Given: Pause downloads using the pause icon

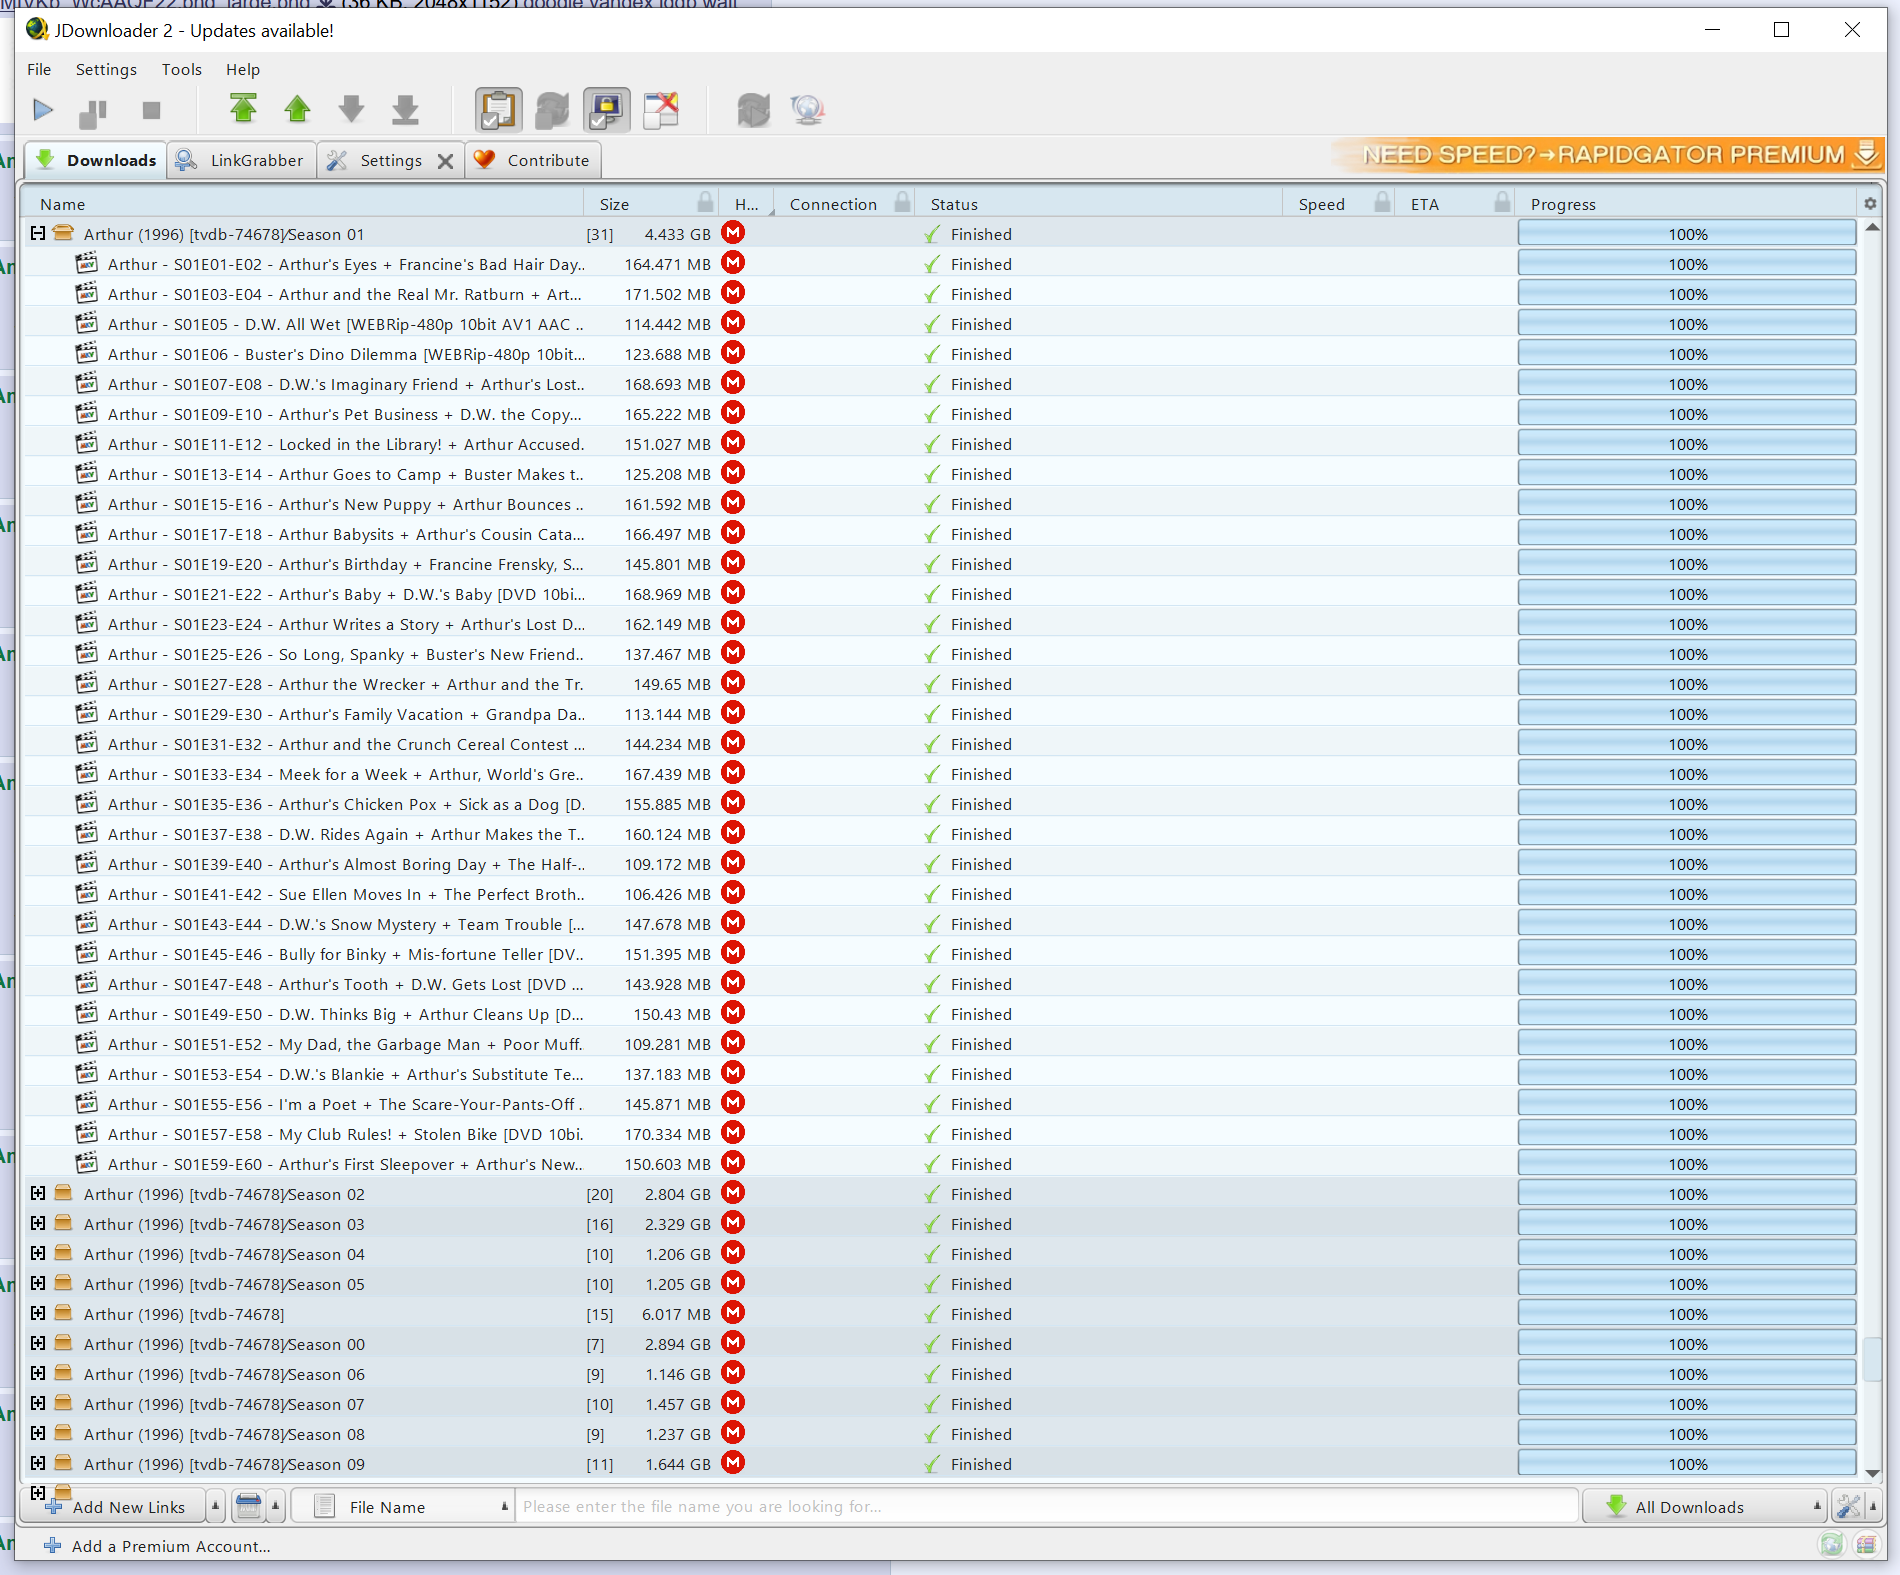Looking at the screenshot, I should click(93, 113).
